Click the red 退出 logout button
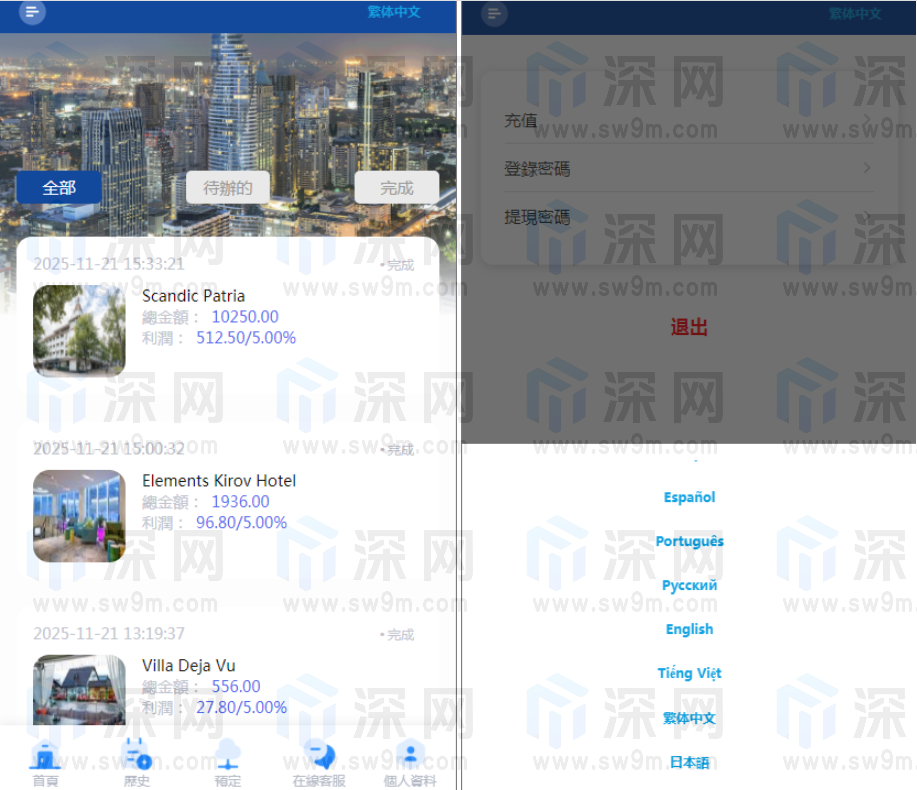The width and height of the screenshot is (917, 790). pos(689,327)
